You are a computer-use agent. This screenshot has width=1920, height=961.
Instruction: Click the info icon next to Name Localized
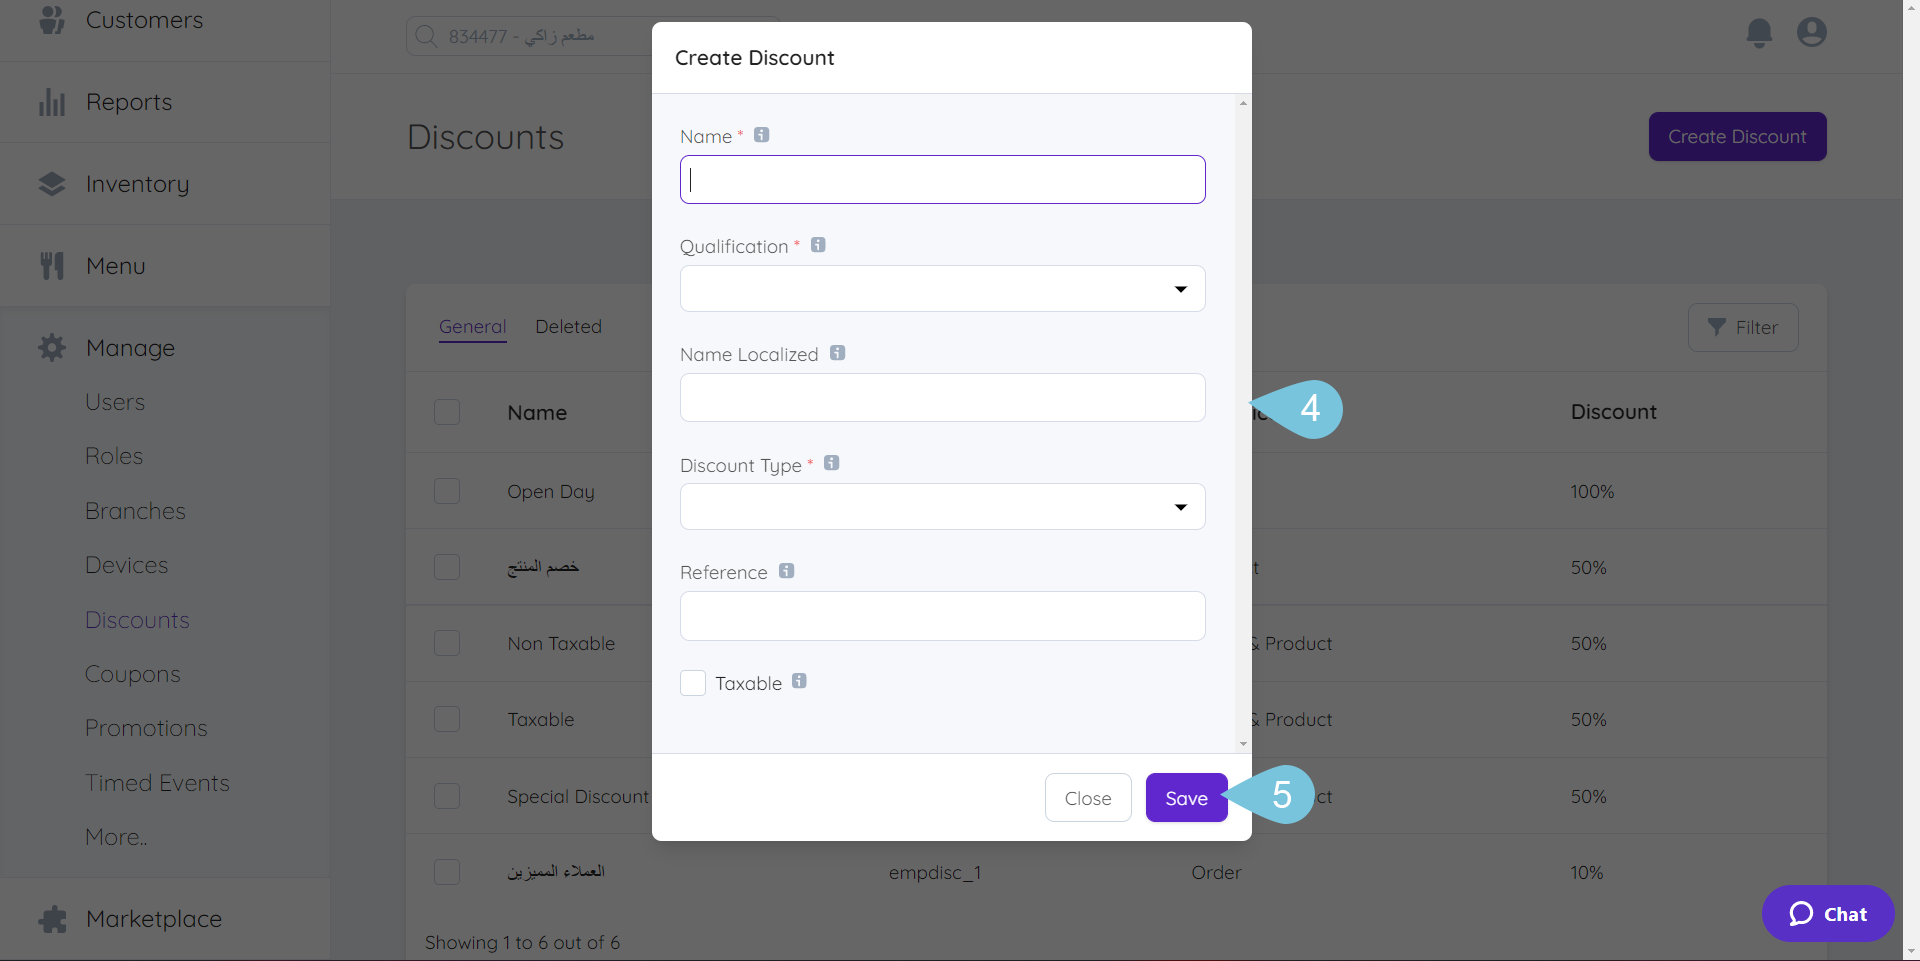(838, 353)
